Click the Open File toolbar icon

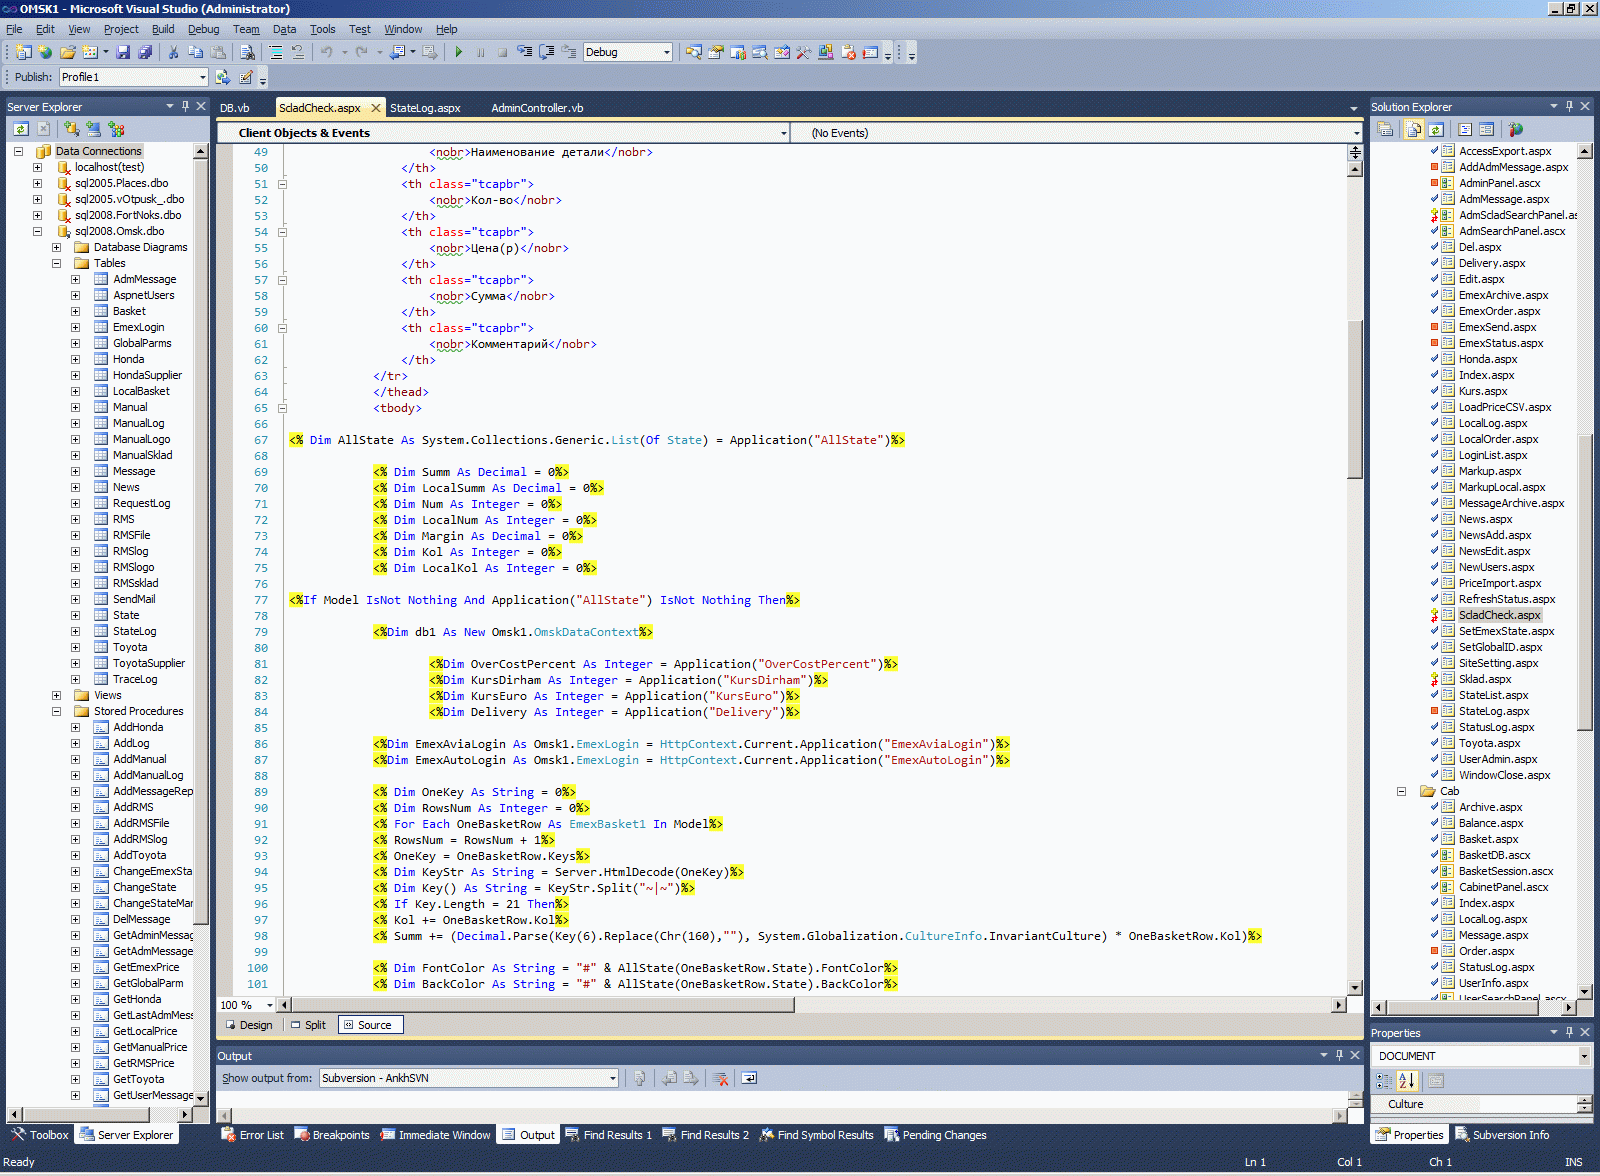pyautogui.click(x=68, y=52)
